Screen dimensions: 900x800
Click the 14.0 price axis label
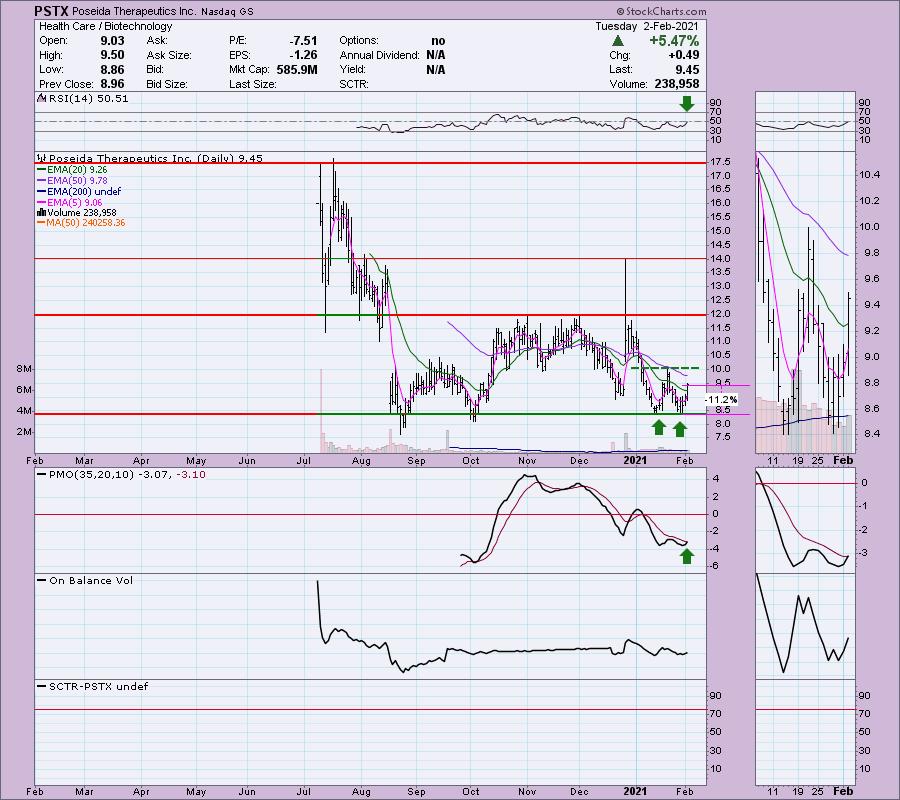click(x=720, y=259)
